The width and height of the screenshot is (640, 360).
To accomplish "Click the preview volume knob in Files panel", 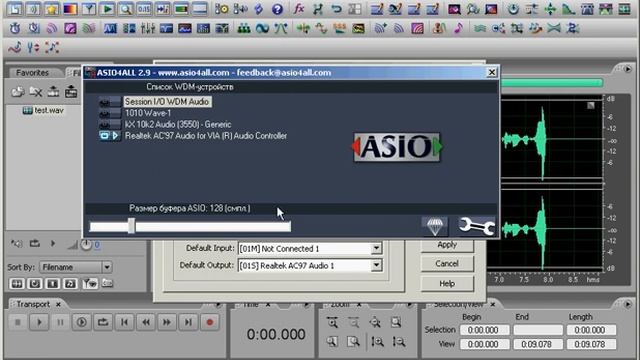I will [86, 244].
